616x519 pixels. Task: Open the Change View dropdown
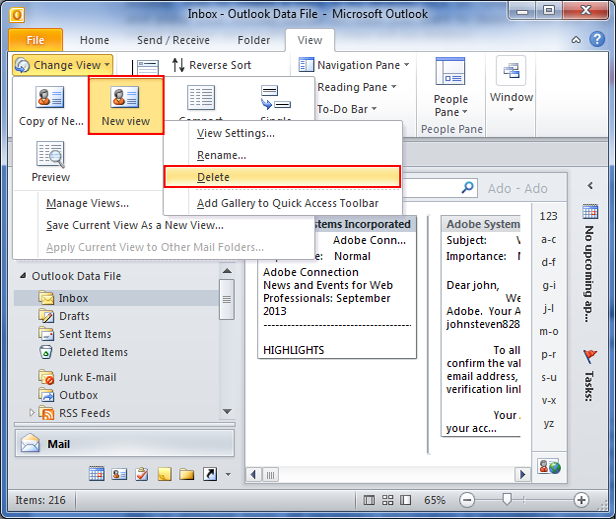62,65
